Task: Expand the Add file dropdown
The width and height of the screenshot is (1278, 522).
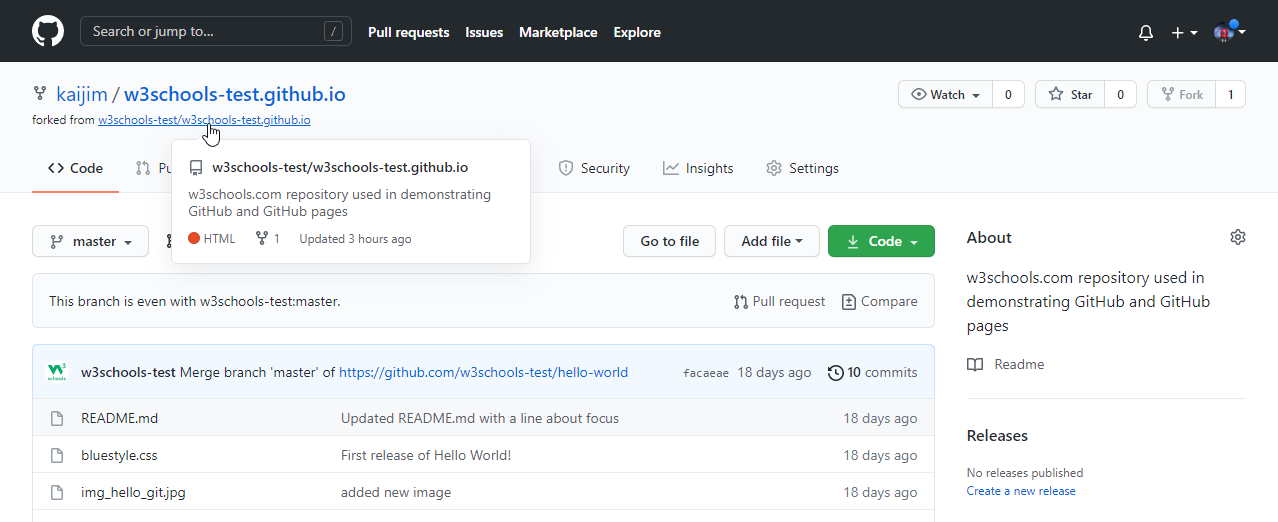Action: pos(772,241)
